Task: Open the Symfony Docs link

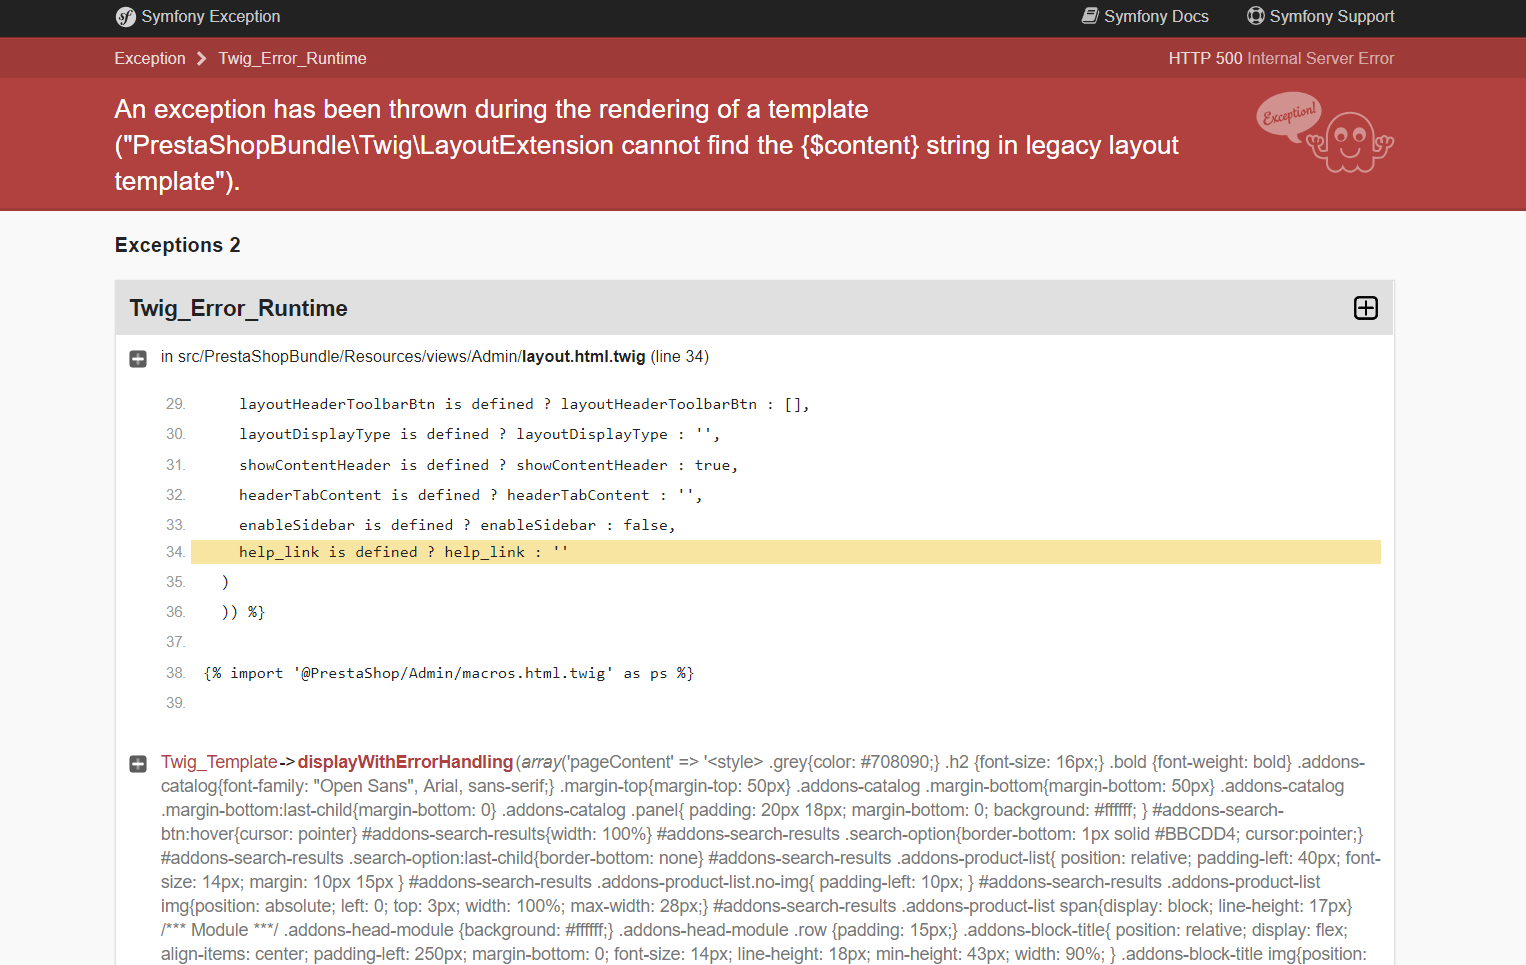Action: (1145, 16)
